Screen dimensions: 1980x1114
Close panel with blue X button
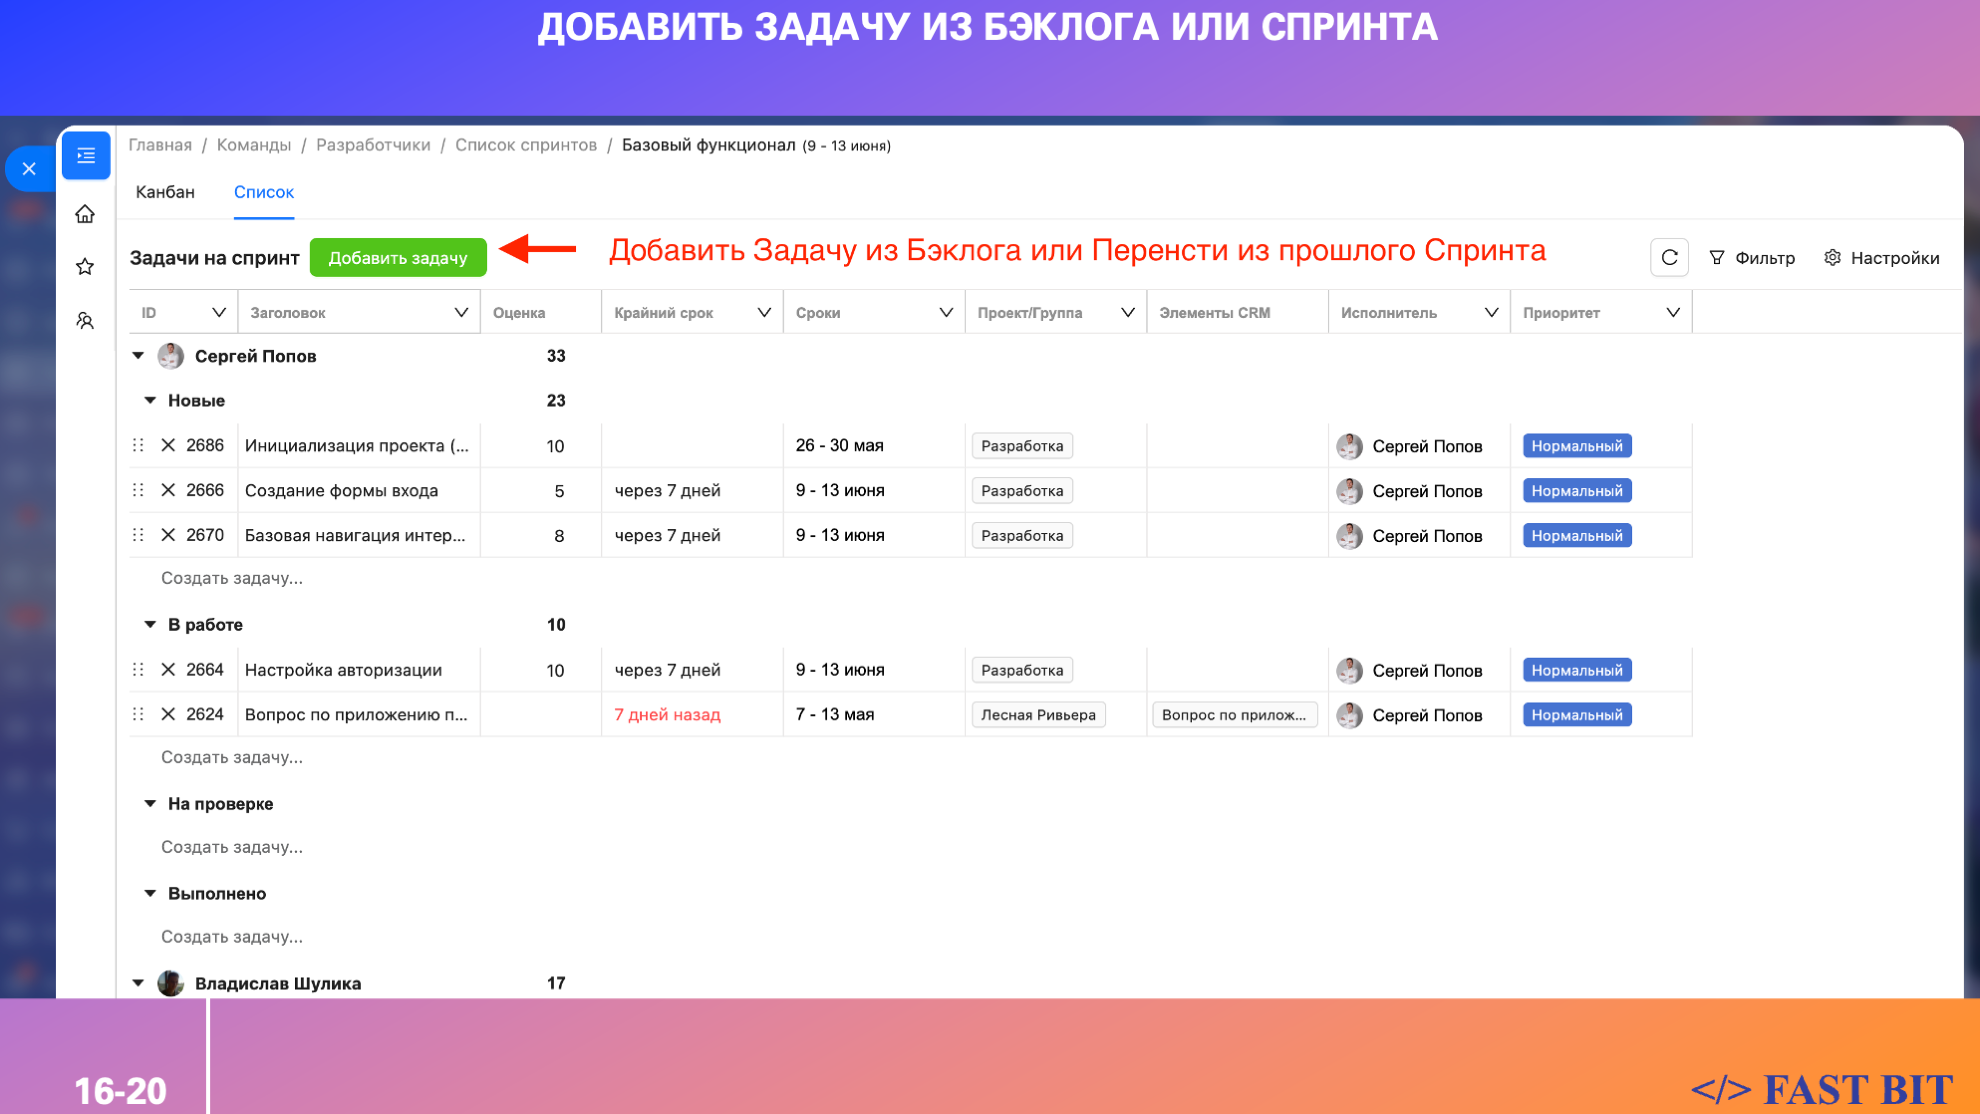point(29,169)
